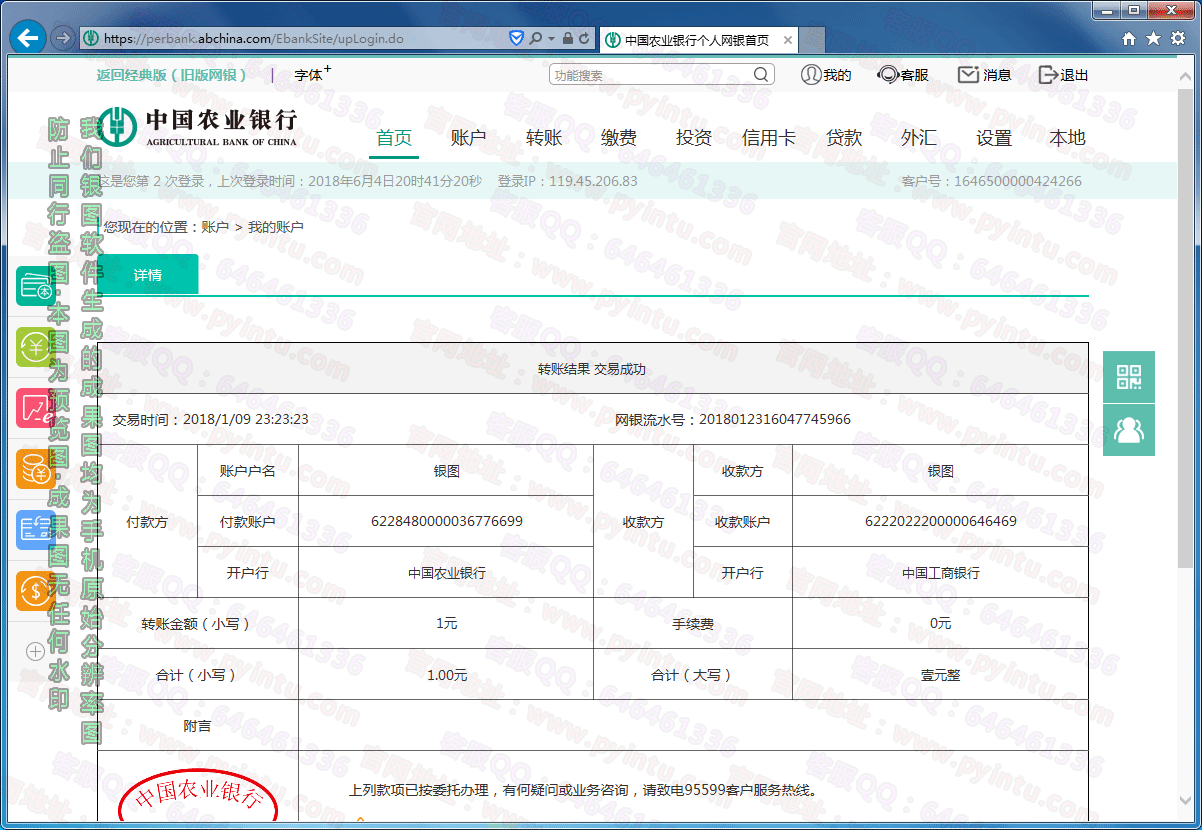Select the 详情 tab
Image resolution: width=1202 pixels, height=830 pixels.
[148, 274]
